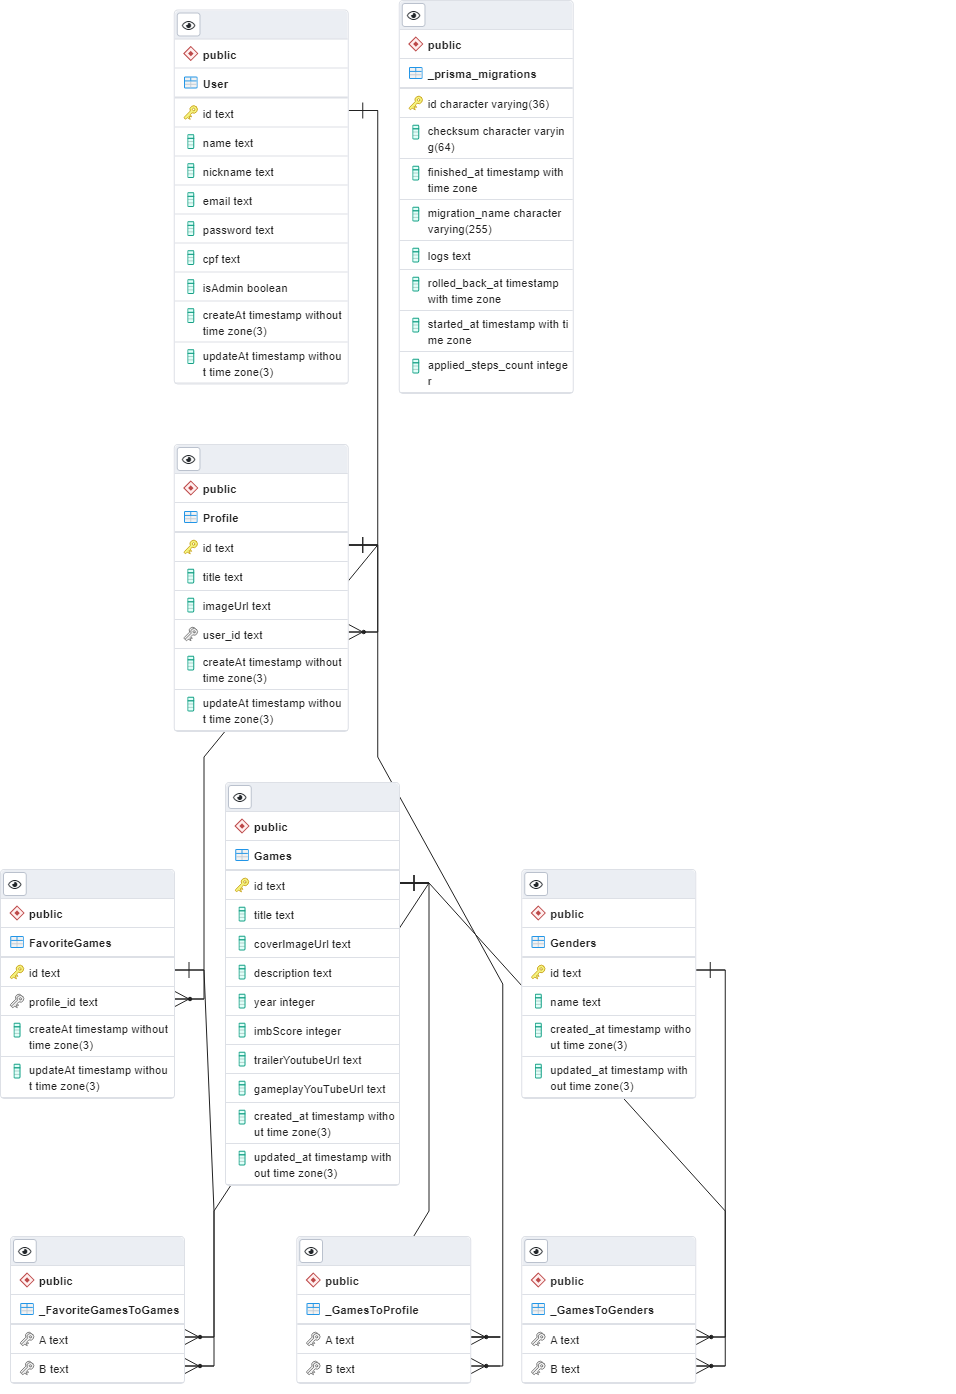The image size is (956, 1394).
Task: Click the primary key icon beside User id
Action: [190, 113]
